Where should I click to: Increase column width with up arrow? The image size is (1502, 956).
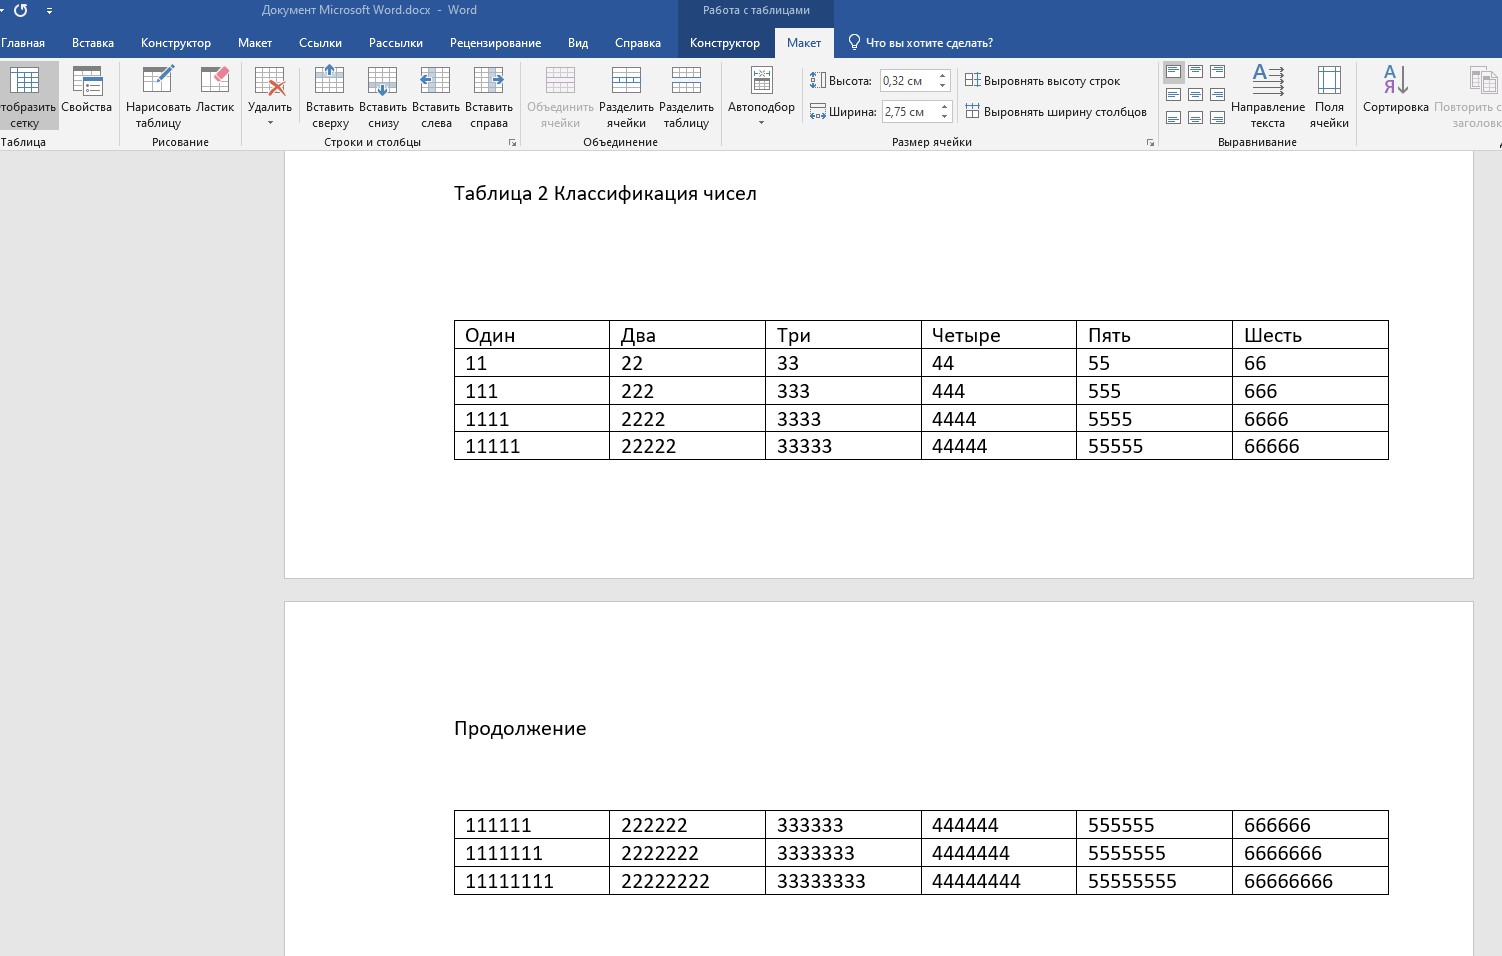pyautogui.click(x=944, y=107)
